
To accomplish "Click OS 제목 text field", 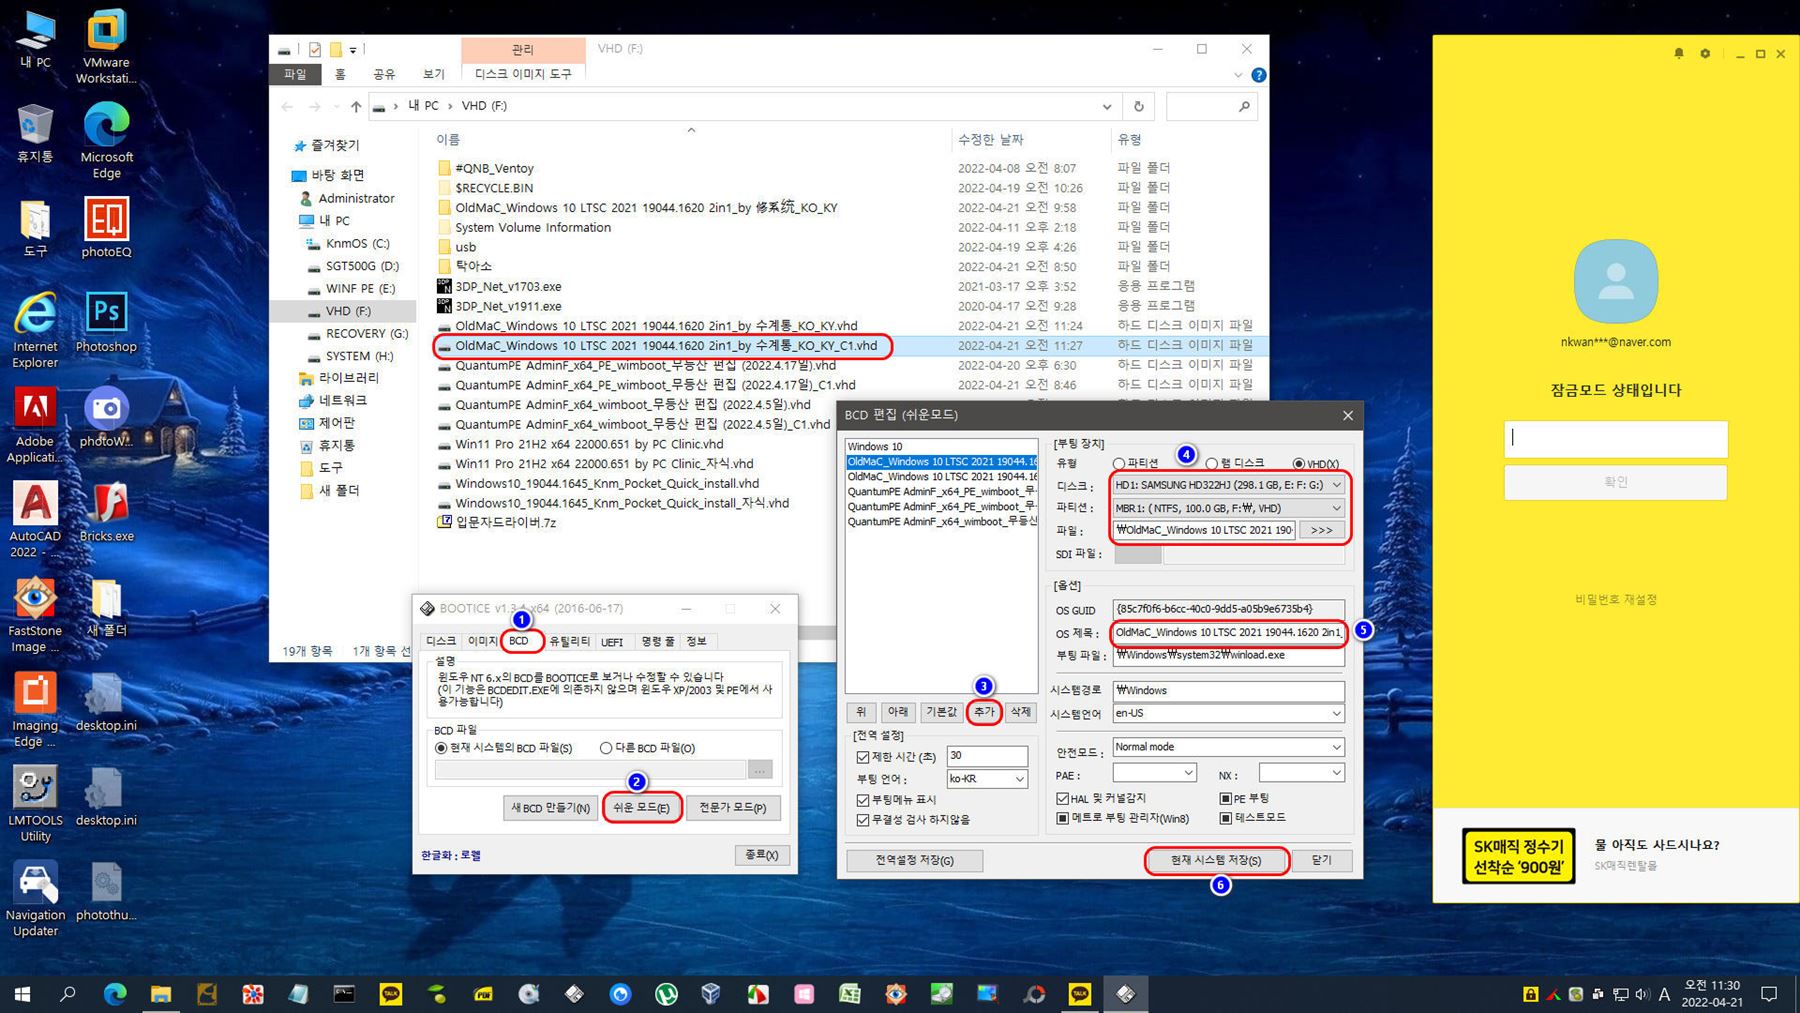I will coord(1228,633).
